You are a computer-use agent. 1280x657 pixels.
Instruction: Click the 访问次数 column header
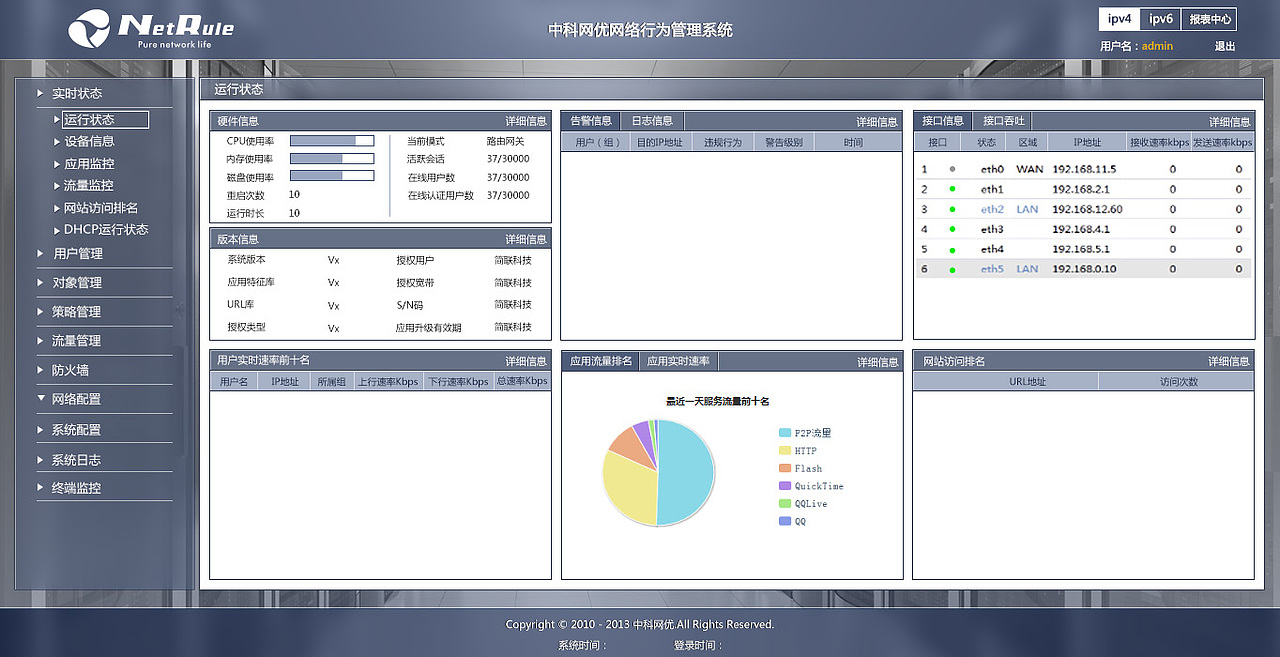point(1176,382)
